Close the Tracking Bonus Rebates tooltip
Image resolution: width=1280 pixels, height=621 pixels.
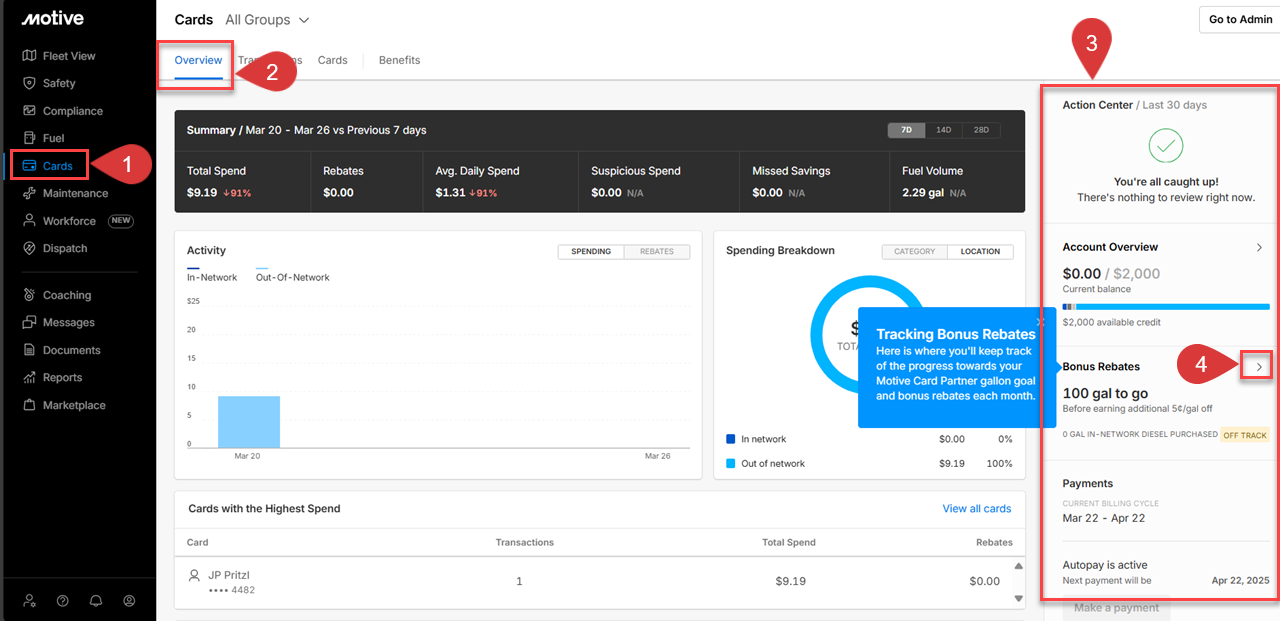click(x=1040, y=322)
